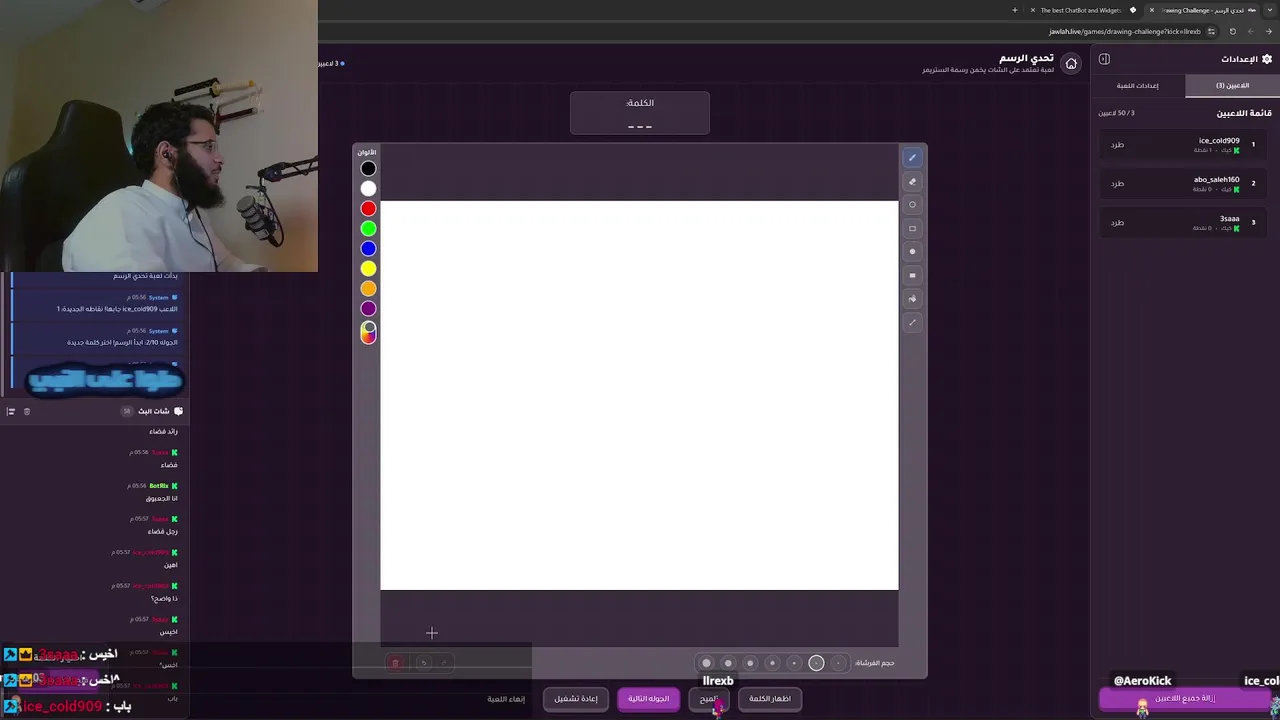Open the custom rainbow color picker
This screenshot has width=1280, height=720.
pyautogui.click(x=368, y=333)
